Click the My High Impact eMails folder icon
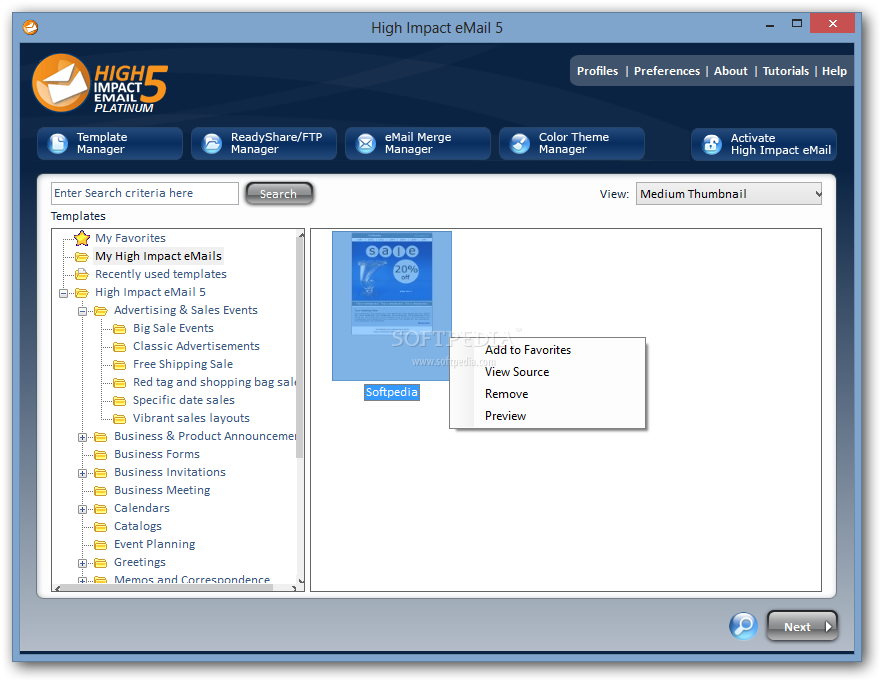This screenshot has height=682, width=882. (x=82, y=257)
